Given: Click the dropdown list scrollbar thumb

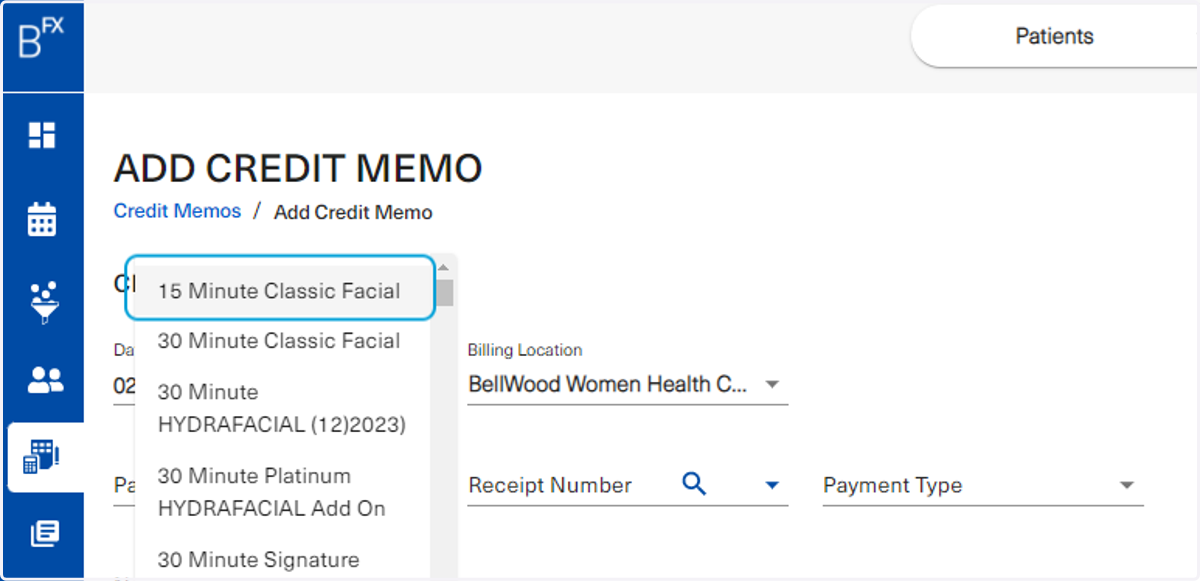Looking at the screenshot, I should [443, 292].
